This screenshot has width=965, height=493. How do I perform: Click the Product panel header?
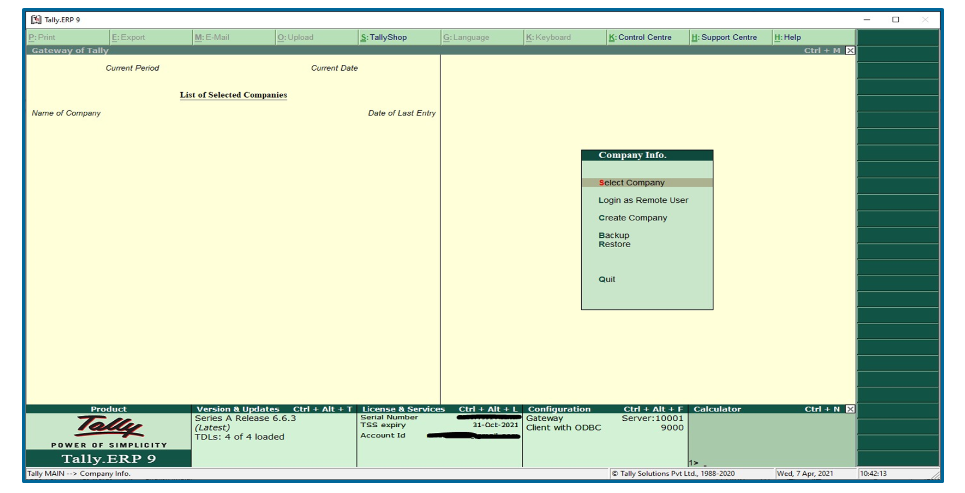coord(108,409)
